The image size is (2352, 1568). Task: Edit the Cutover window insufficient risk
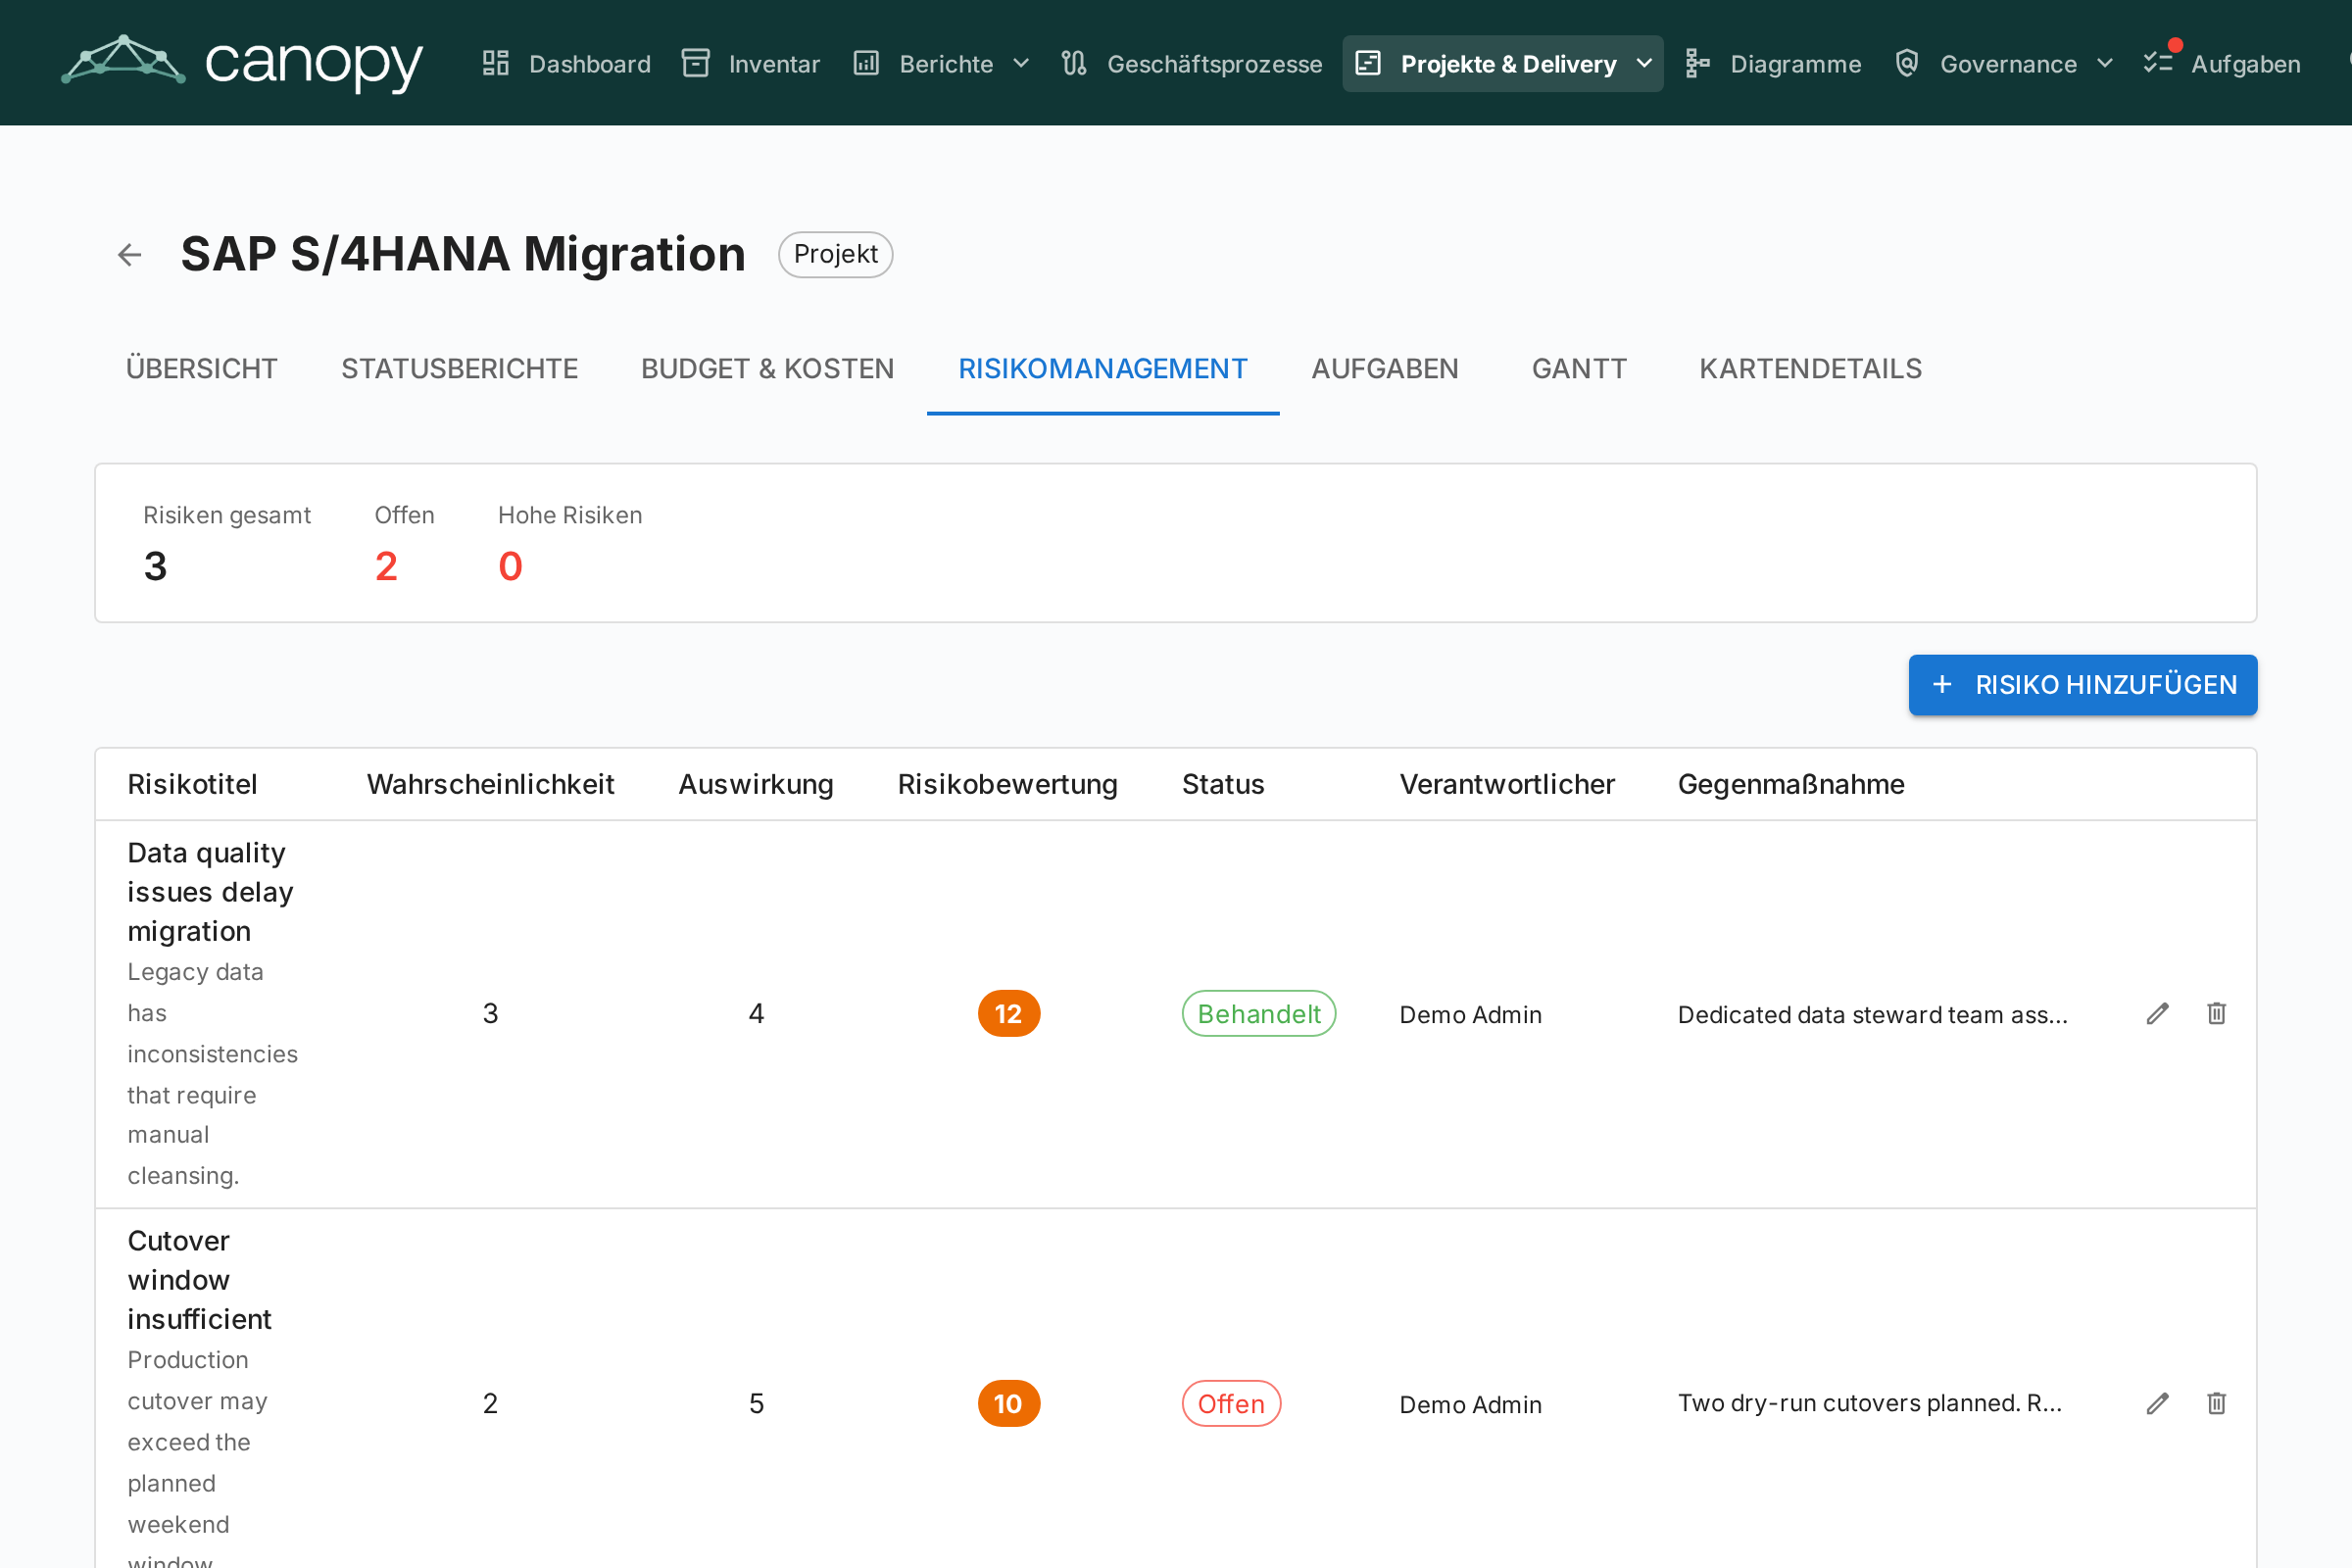pyautogui.click(x=2157, y=1404)
